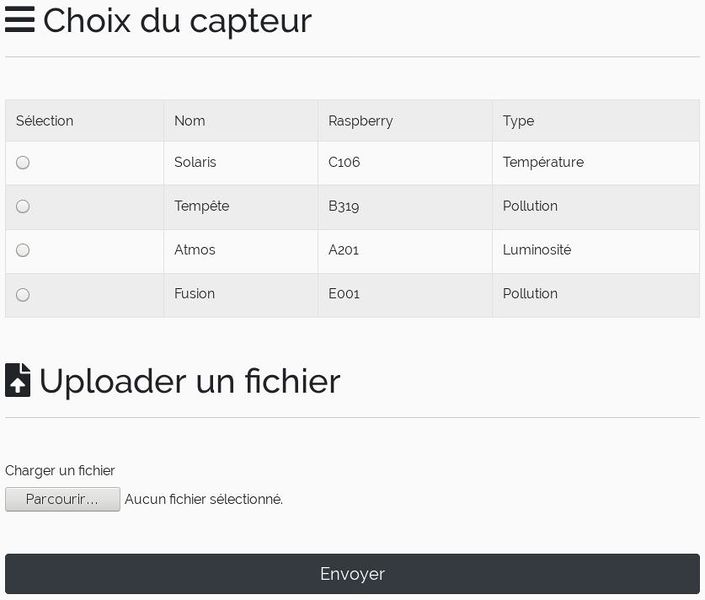
Task: Click the Charger un fichier label
Action: coord(60,471)
